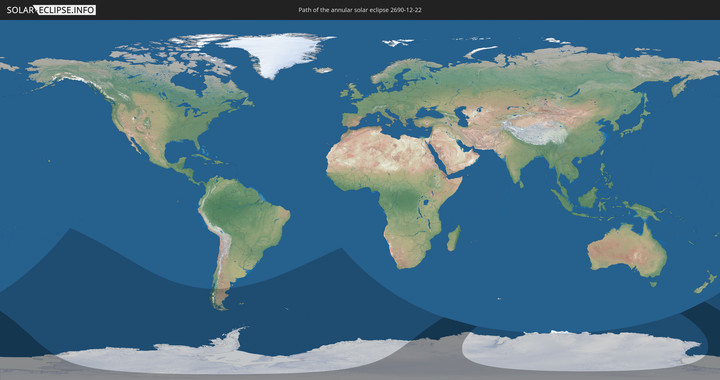Click on Borneo island in Southeast Asia

588,197
